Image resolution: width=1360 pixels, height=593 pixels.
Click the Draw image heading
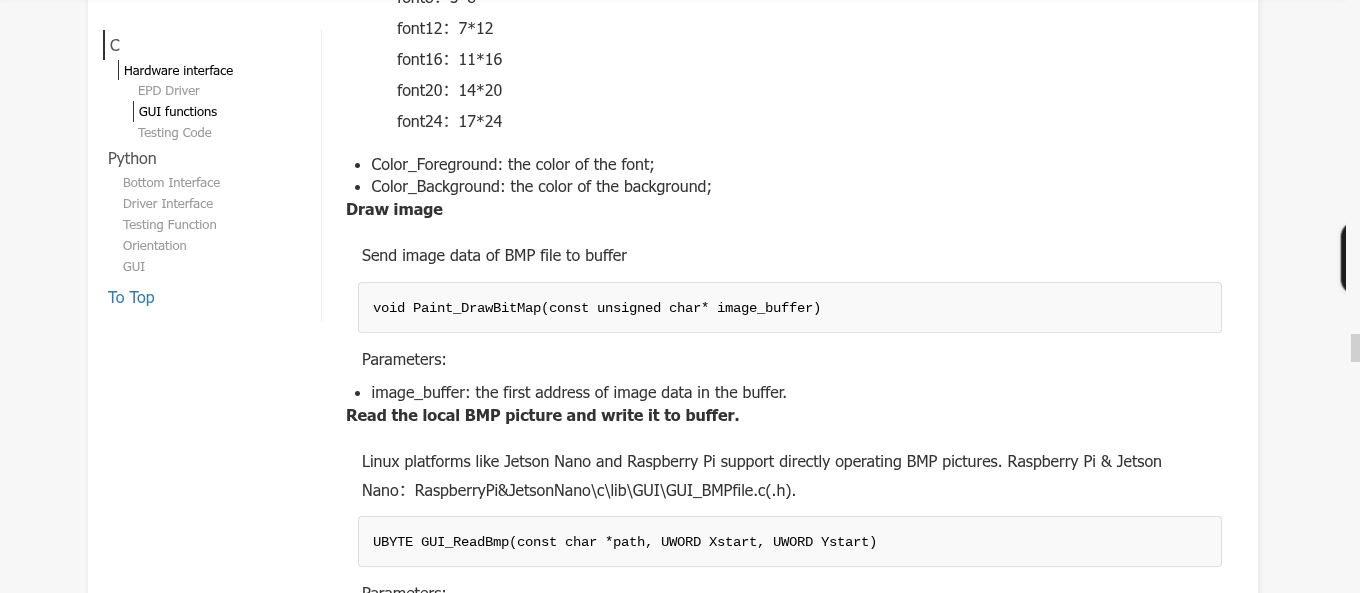394,209
